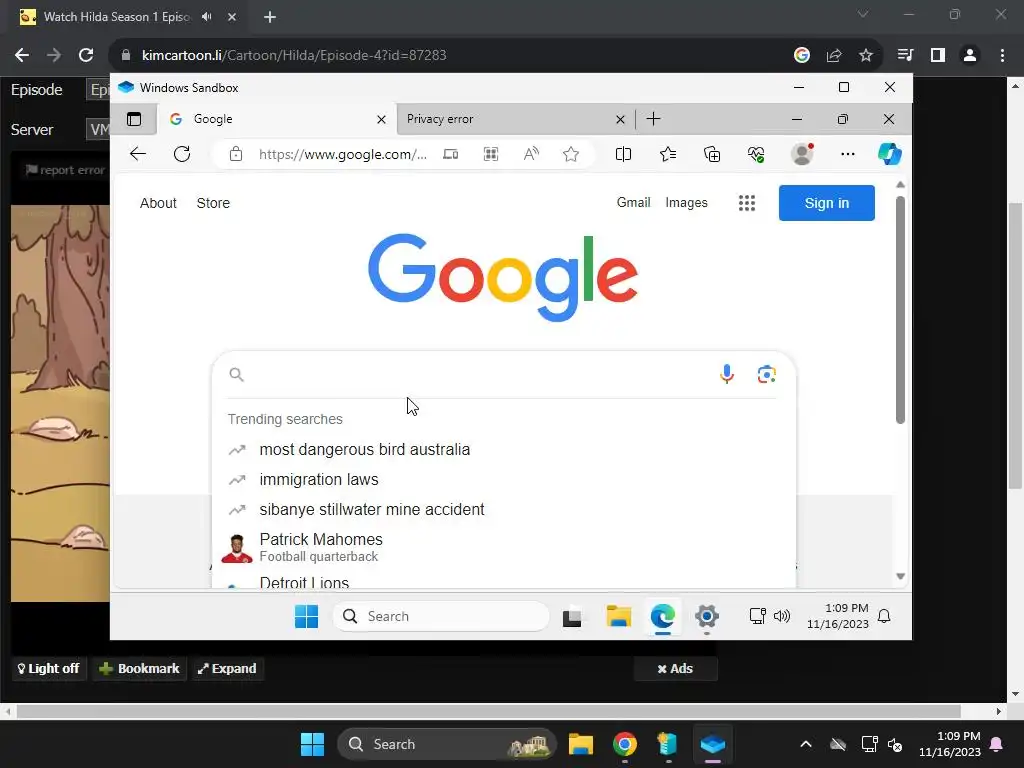Open the Episode dropdown on kimcartoon

[x=98, y=89]
